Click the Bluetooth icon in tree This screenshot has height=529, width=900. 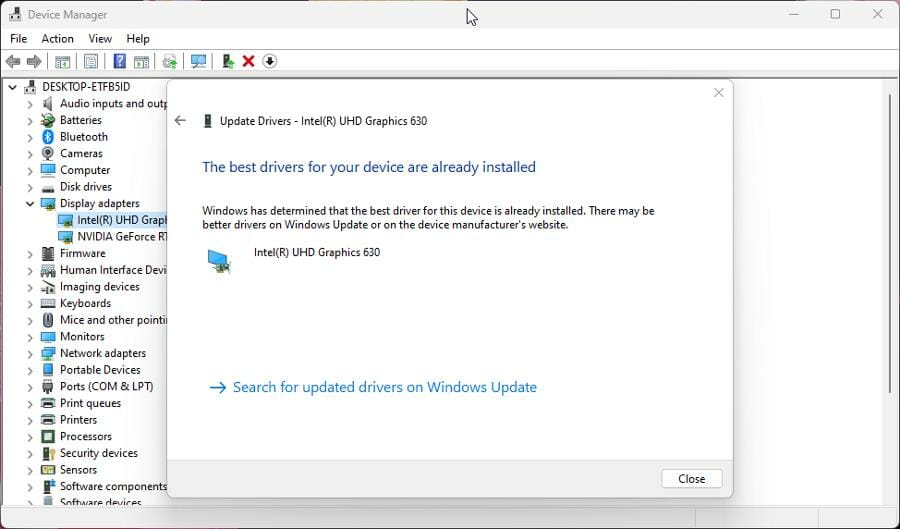click(48, 137)
